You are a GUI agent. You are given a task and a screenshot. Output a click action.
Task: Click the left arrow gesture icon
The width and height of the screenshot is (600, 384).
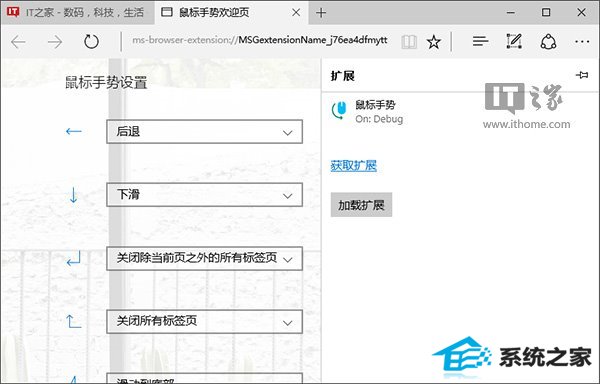[x=73, y=131]
